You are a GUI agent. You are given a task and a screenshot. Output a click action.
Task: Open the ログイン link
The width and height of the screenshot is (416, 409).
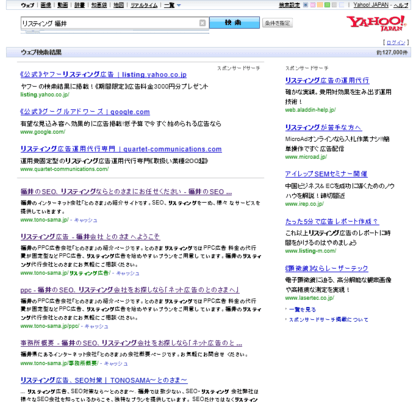(x=396, y=43)
